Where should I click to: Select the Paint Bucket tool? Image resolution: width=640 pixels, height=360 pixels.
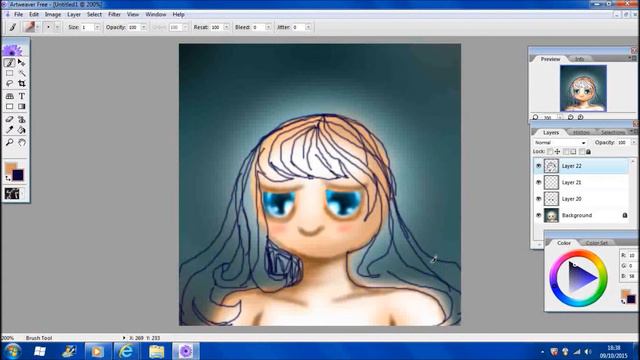tap(22, 130)
